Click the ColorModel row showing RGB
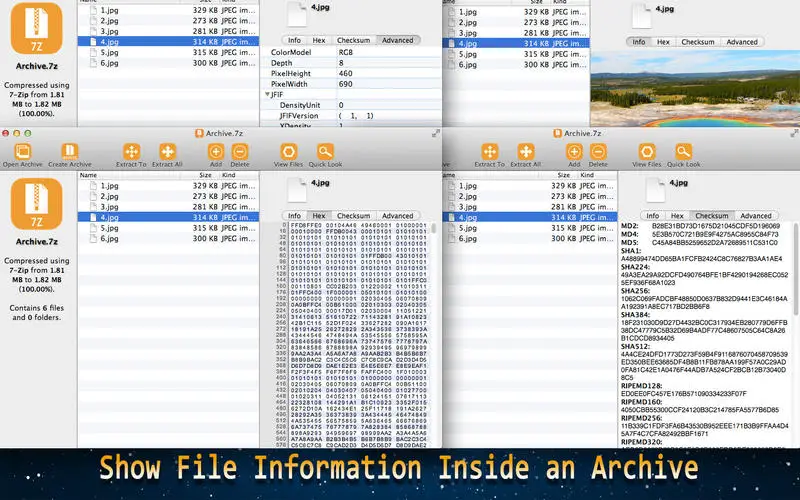Image resolution: width=800 pixels, height=500 pixels. [351, 52]
